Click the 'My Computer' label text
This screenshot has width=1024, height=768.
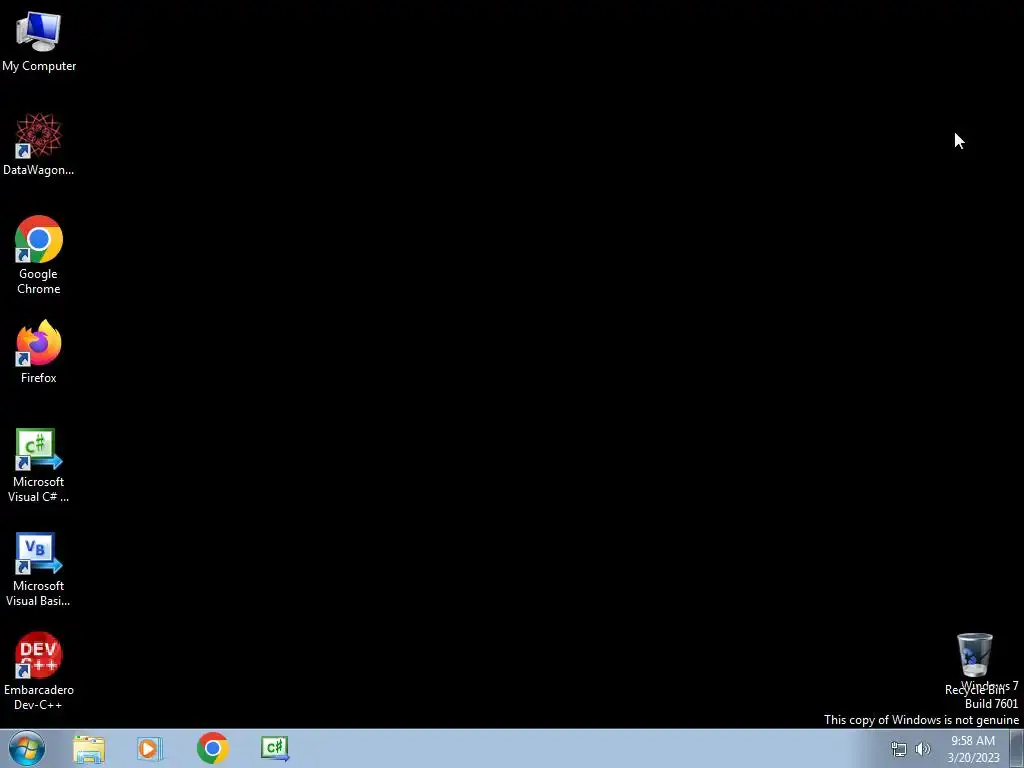(x=39, y=66)
